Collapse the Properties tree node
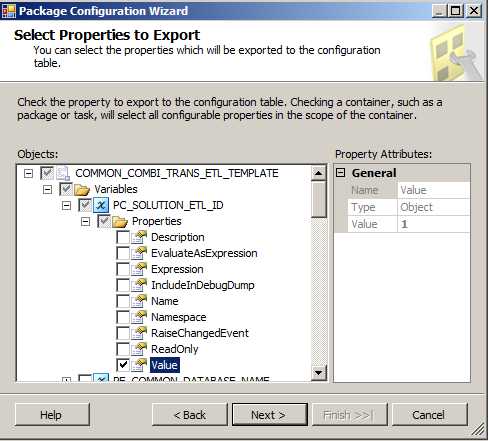 tap(85, 221)
